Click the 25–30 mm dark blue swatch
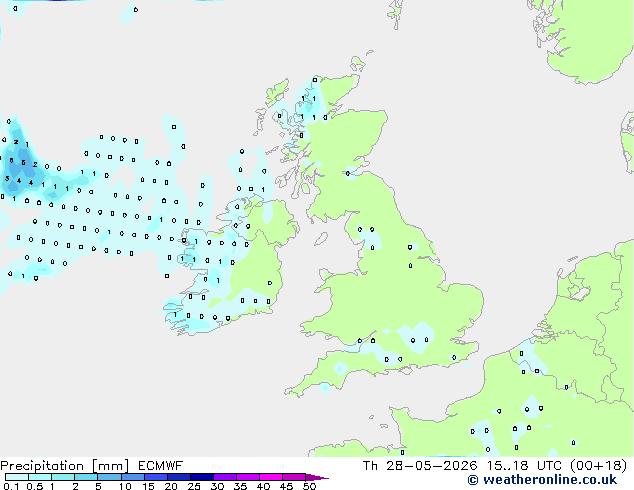 click(202, 477)
